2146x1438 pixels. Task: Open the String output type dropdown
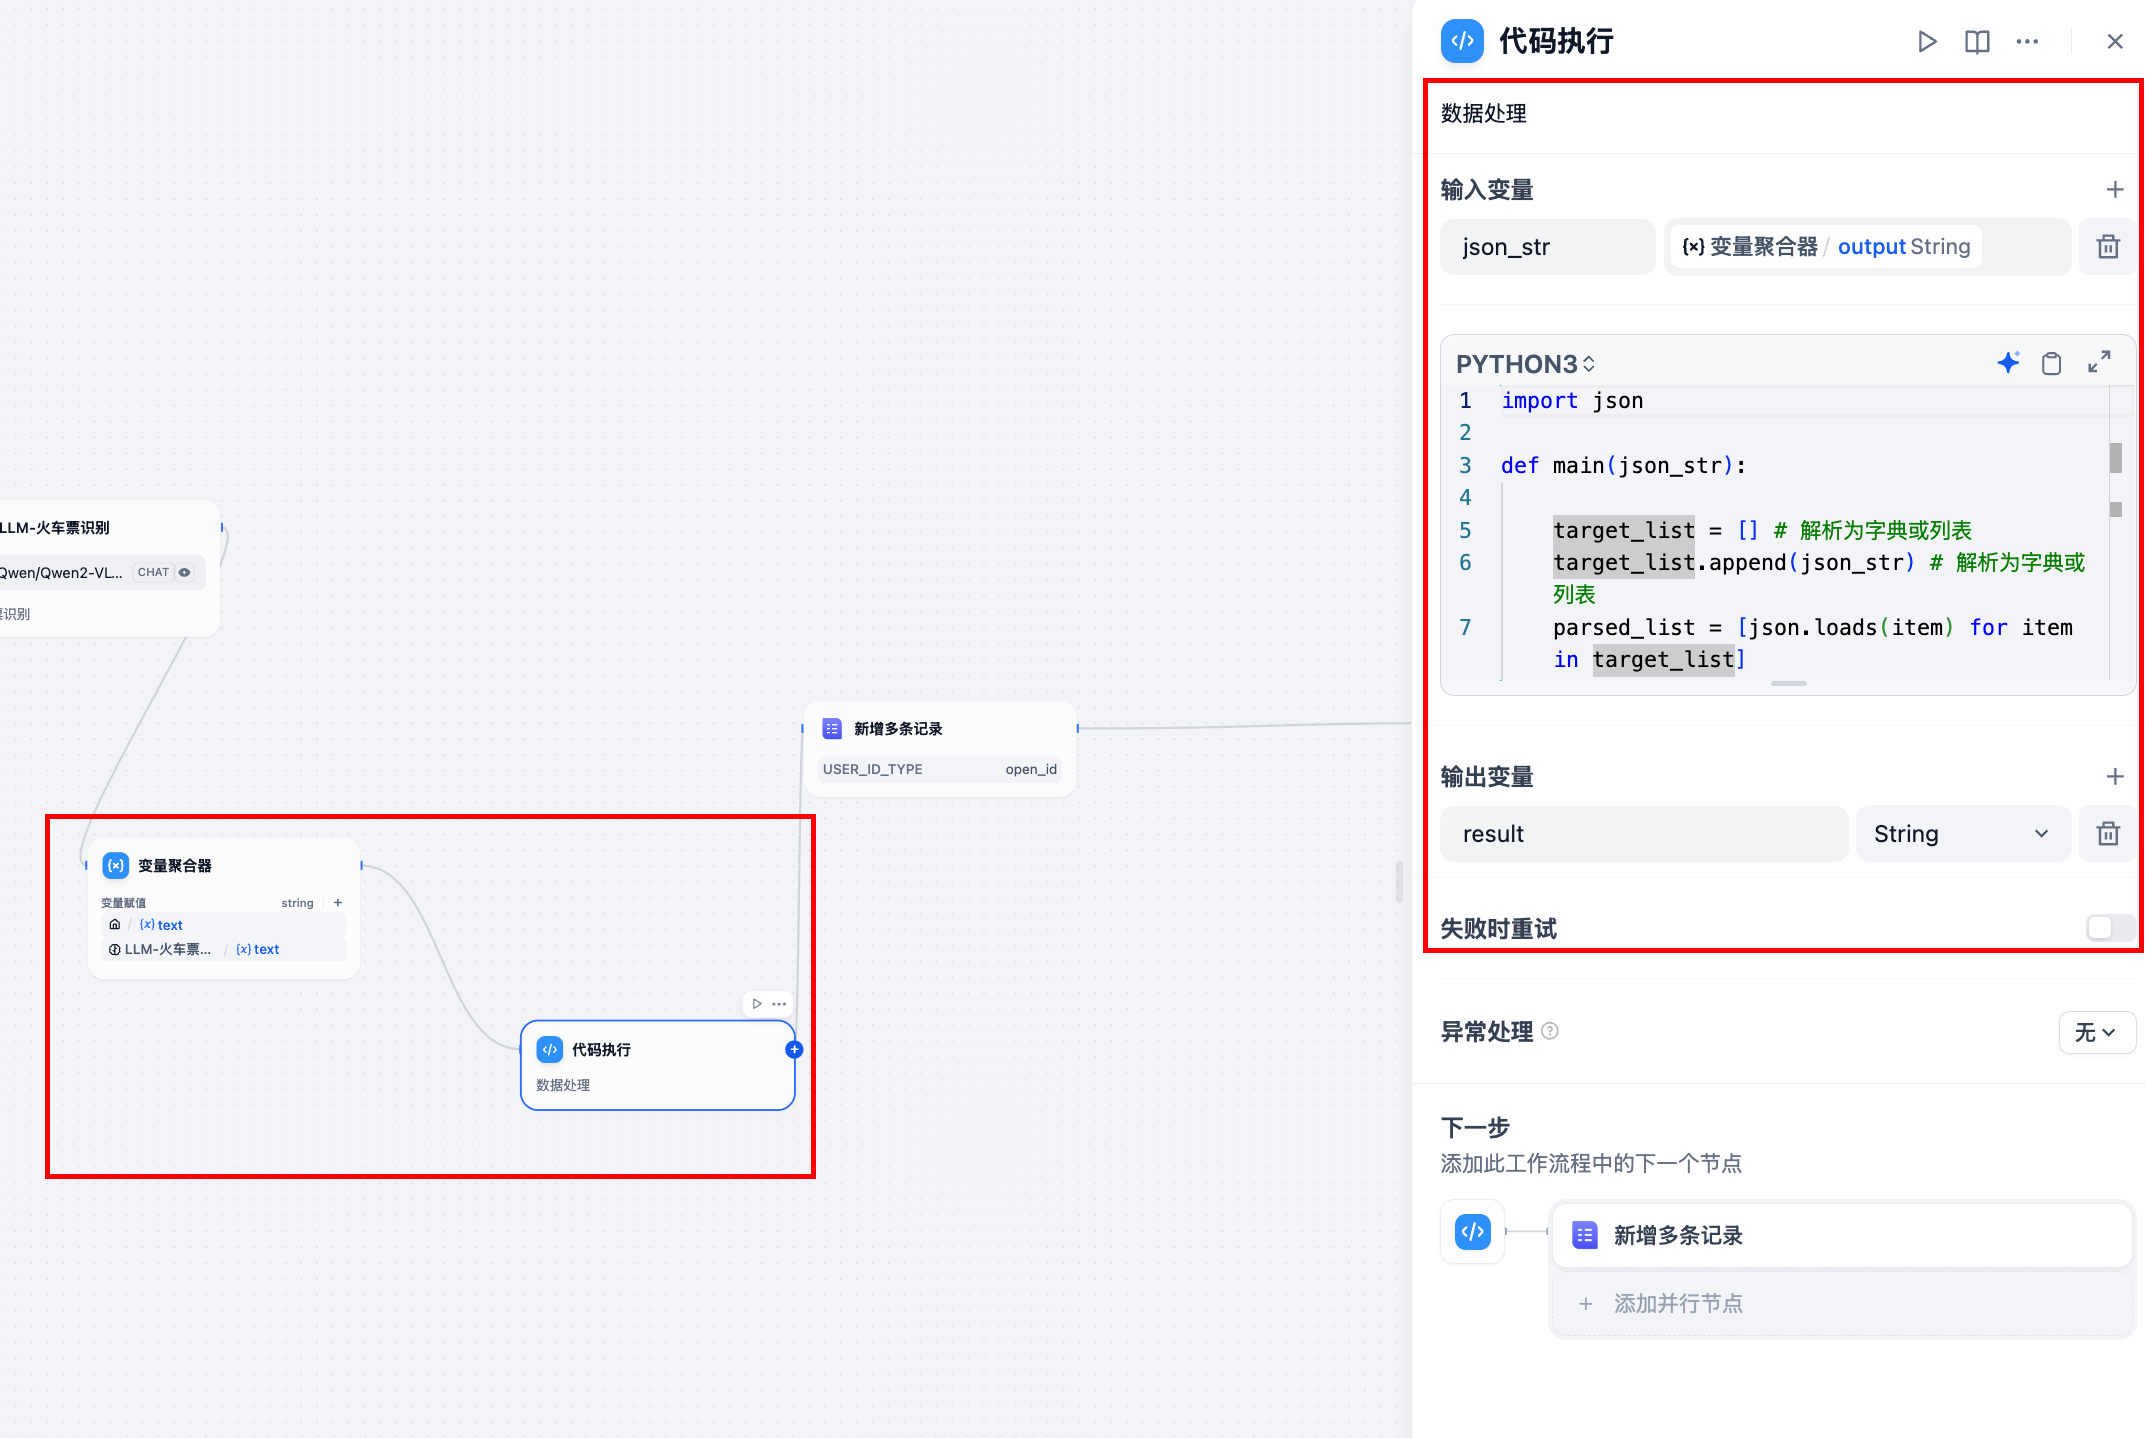pos(1960,834)
